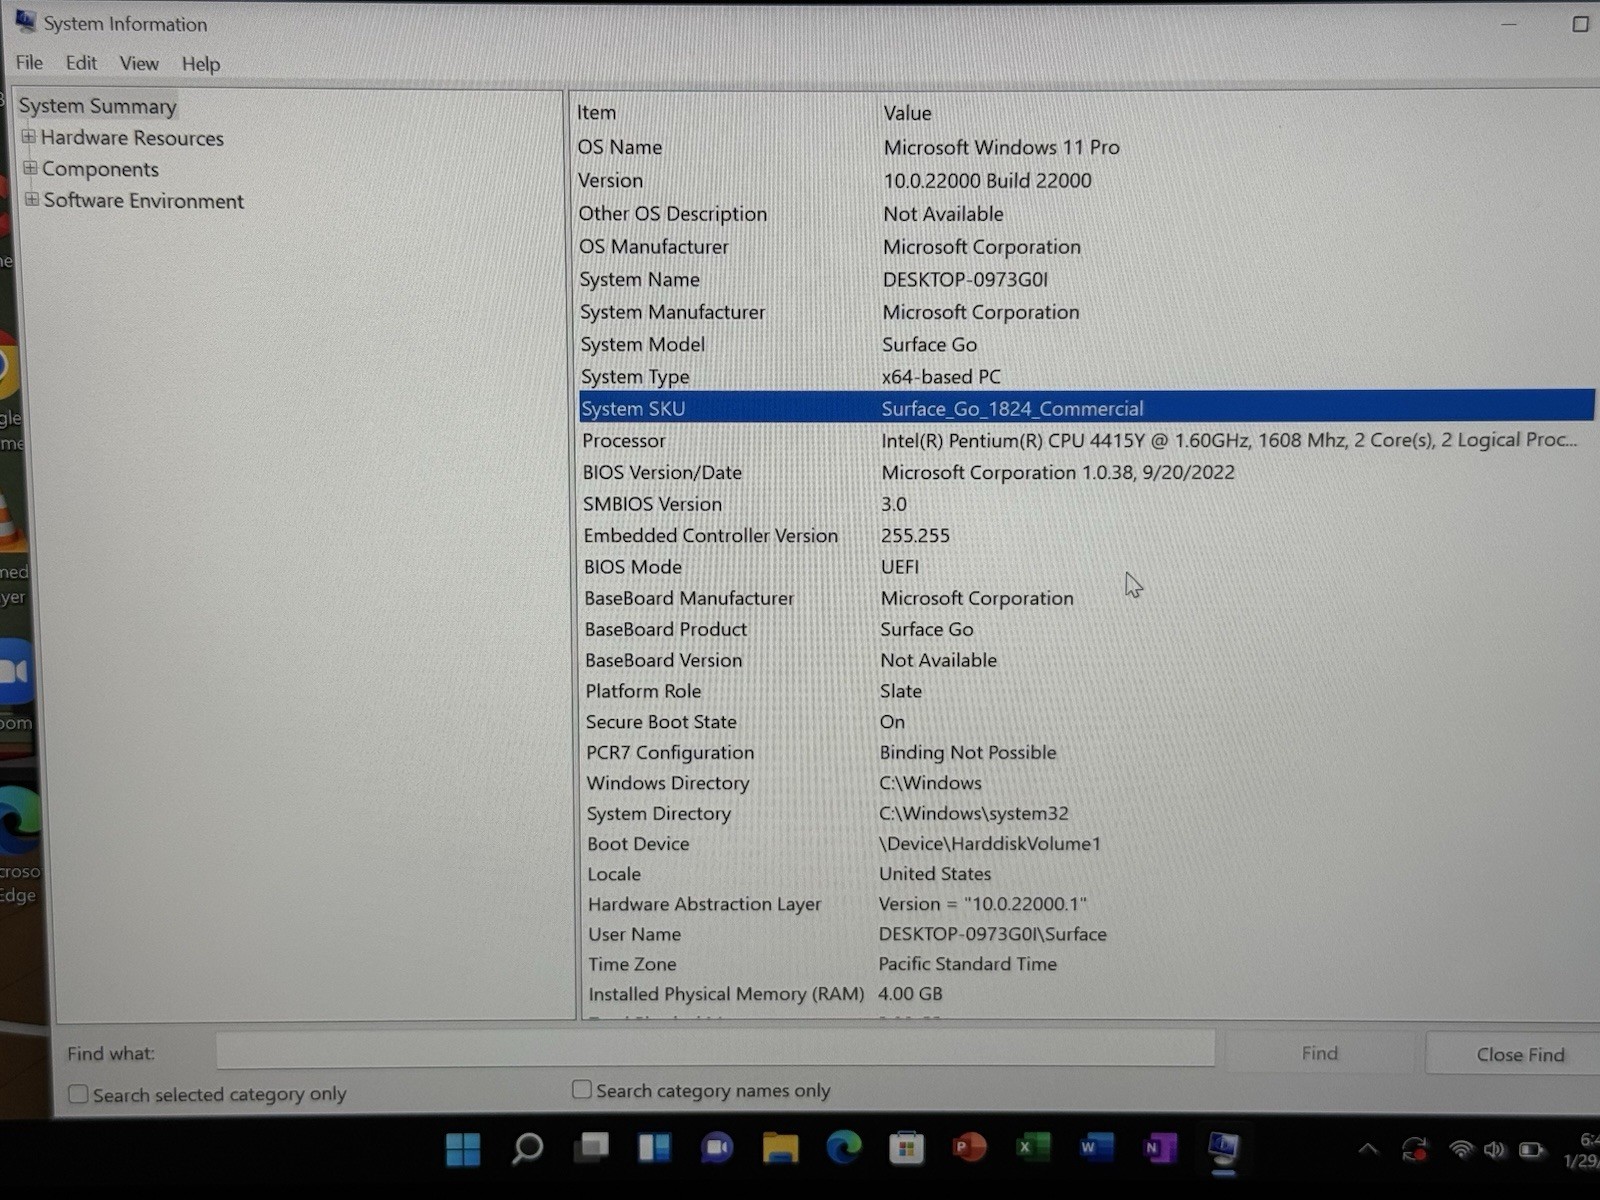Select the Software Environment tree label
Screen dimensions: 1600x1200
click(x=144, y=201)
